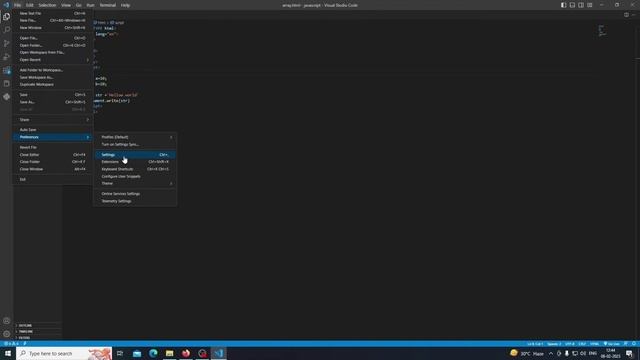Expand the Profiles (Default) submenu
Image resolution: width=640 pixels, height=360 pixels.
pos(136,137)
